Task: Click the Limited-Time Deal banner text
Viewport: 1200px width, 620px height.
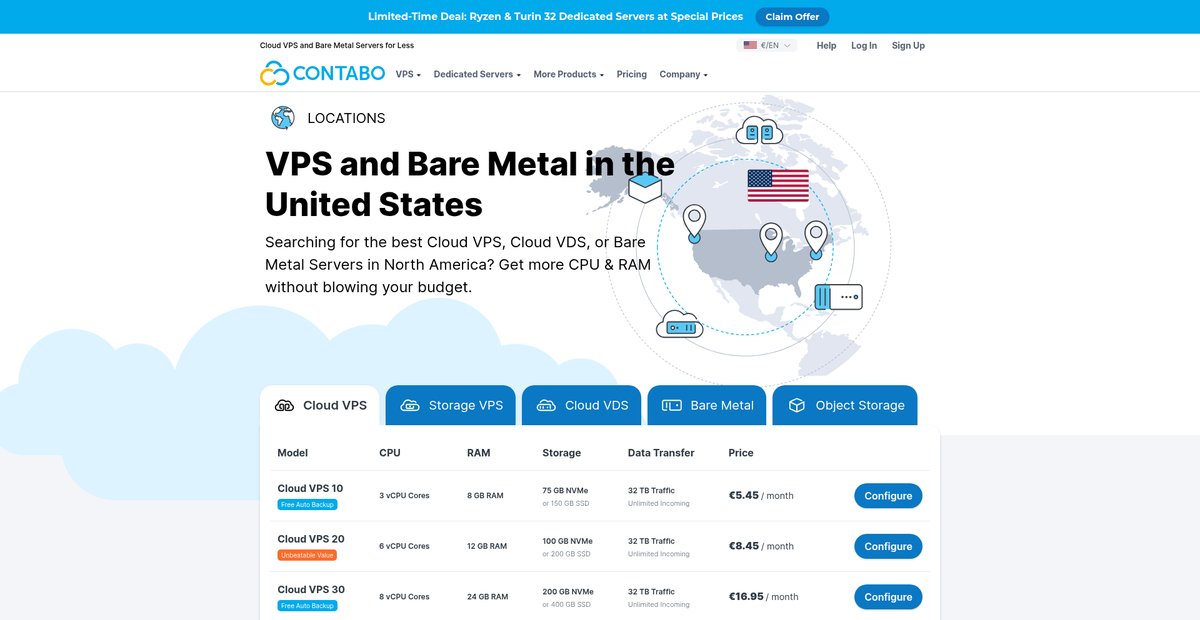Action: point(555,17)
